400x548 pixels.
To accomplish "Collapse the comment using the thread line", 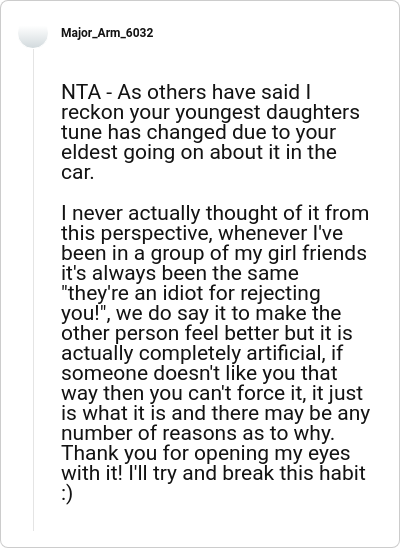I will tap(34, 289).
